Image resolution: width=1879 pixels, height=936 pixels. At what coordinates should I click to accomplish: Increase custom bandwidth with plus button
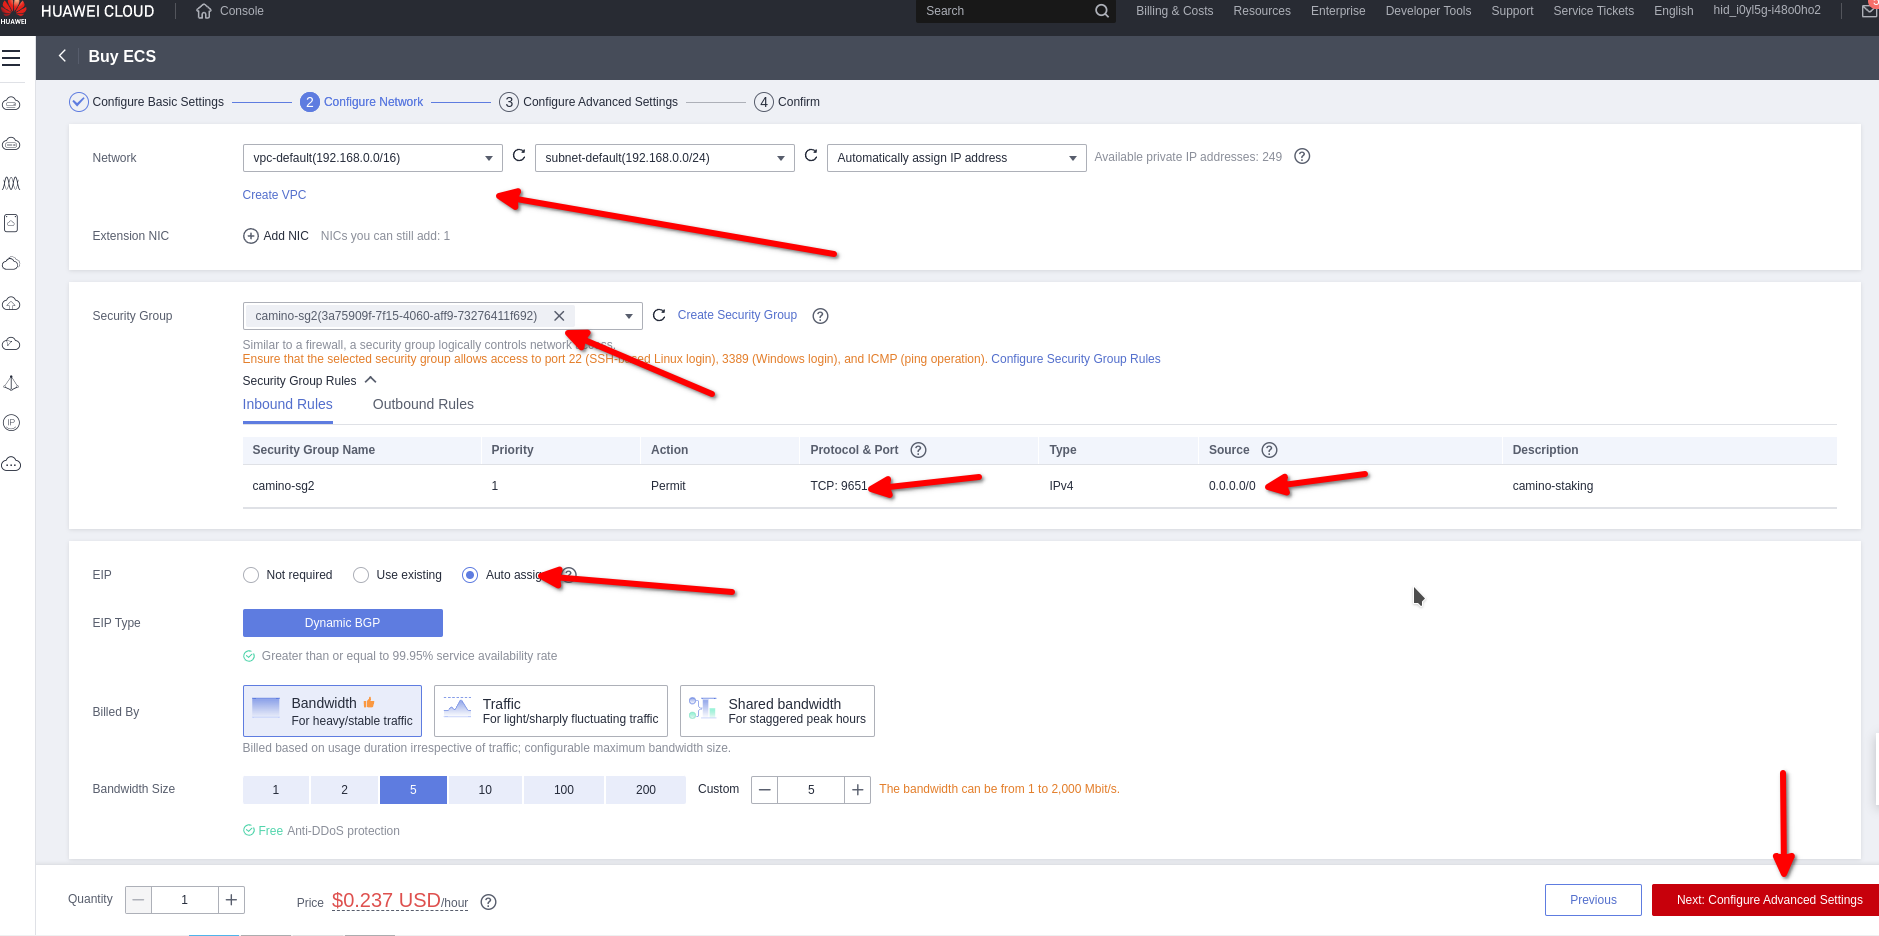857,790
